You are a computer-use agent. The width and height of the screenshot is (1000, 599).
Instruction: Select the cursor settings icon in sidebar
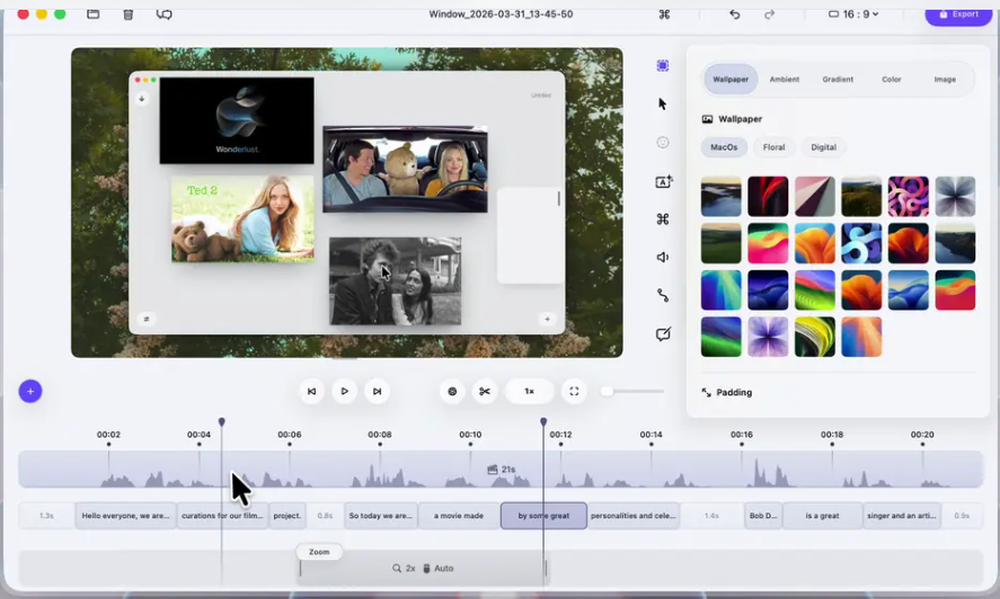tap(663, 104)
